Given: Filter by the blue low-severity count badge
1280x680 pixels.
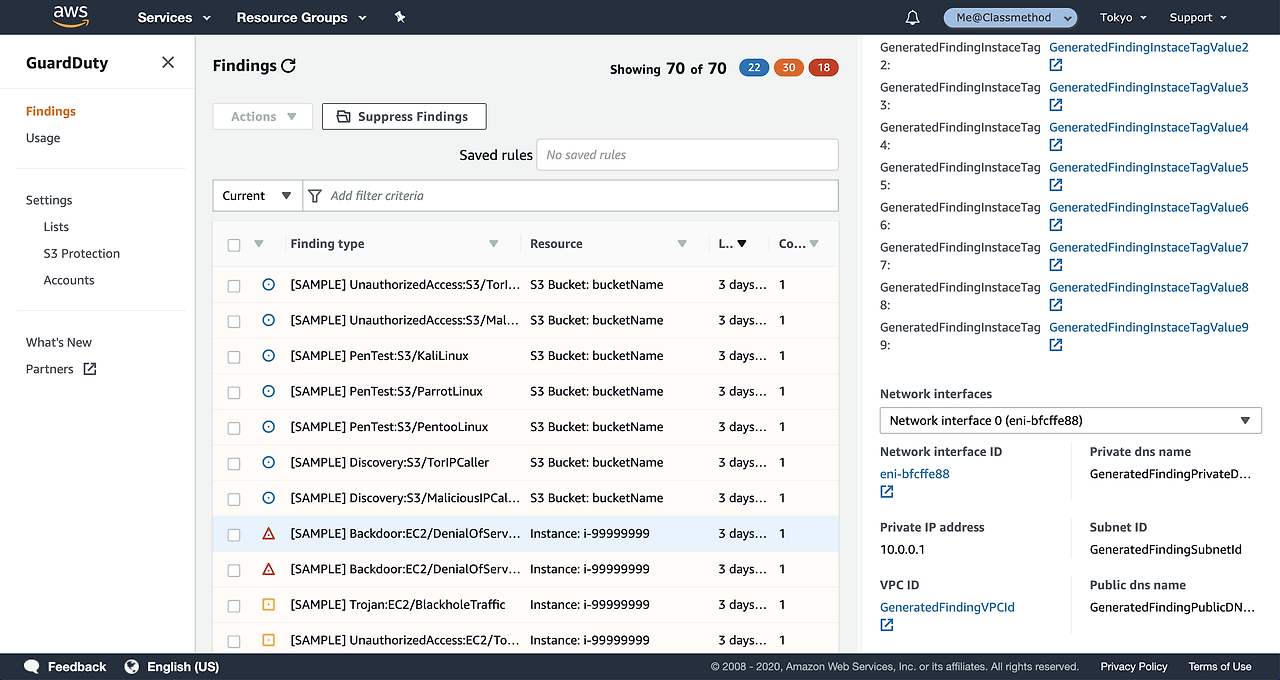Looking at the screenshot, I should [x=754, y=68].
